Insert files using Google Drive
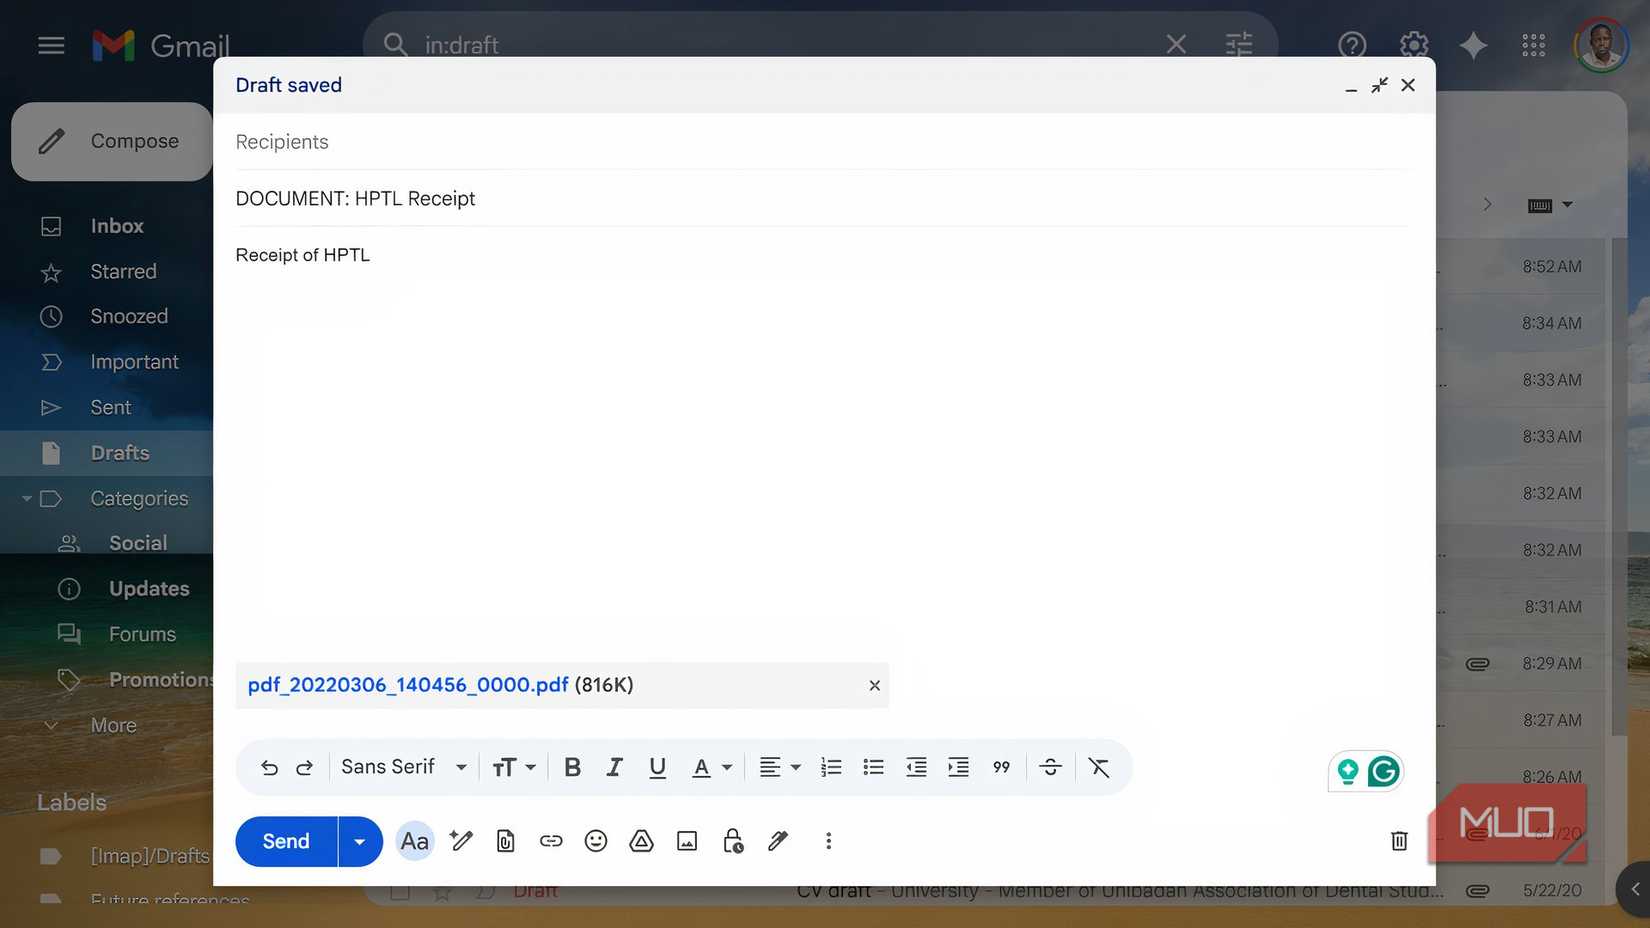 (x=641, y=841)
